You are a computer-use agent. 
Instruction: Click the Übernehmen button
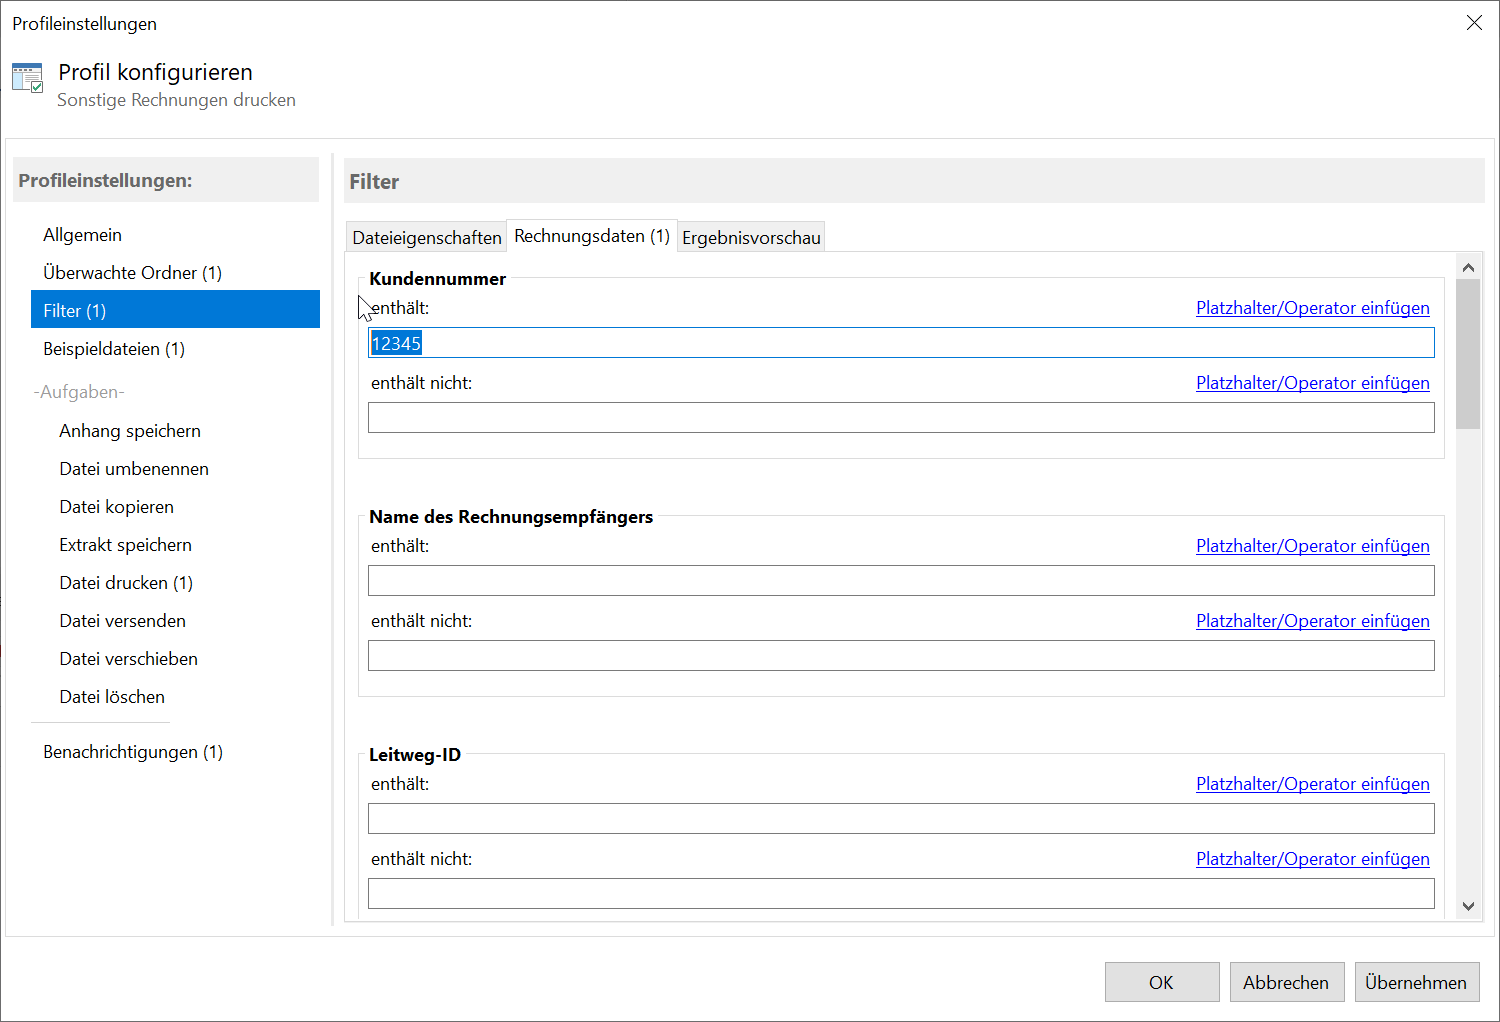click(1416, 982)
